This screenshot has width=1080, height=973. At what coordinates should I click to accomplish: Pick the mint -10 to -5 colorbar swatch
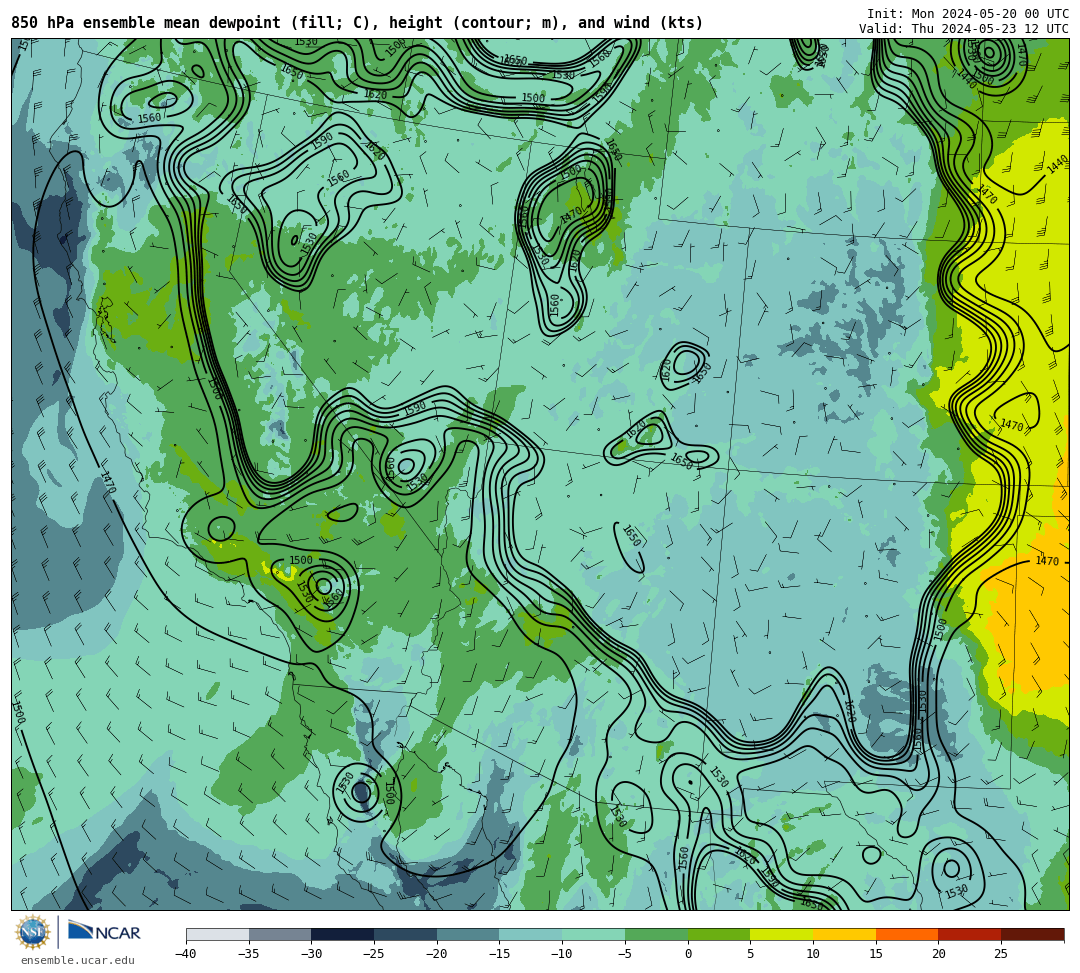(593, 934)
